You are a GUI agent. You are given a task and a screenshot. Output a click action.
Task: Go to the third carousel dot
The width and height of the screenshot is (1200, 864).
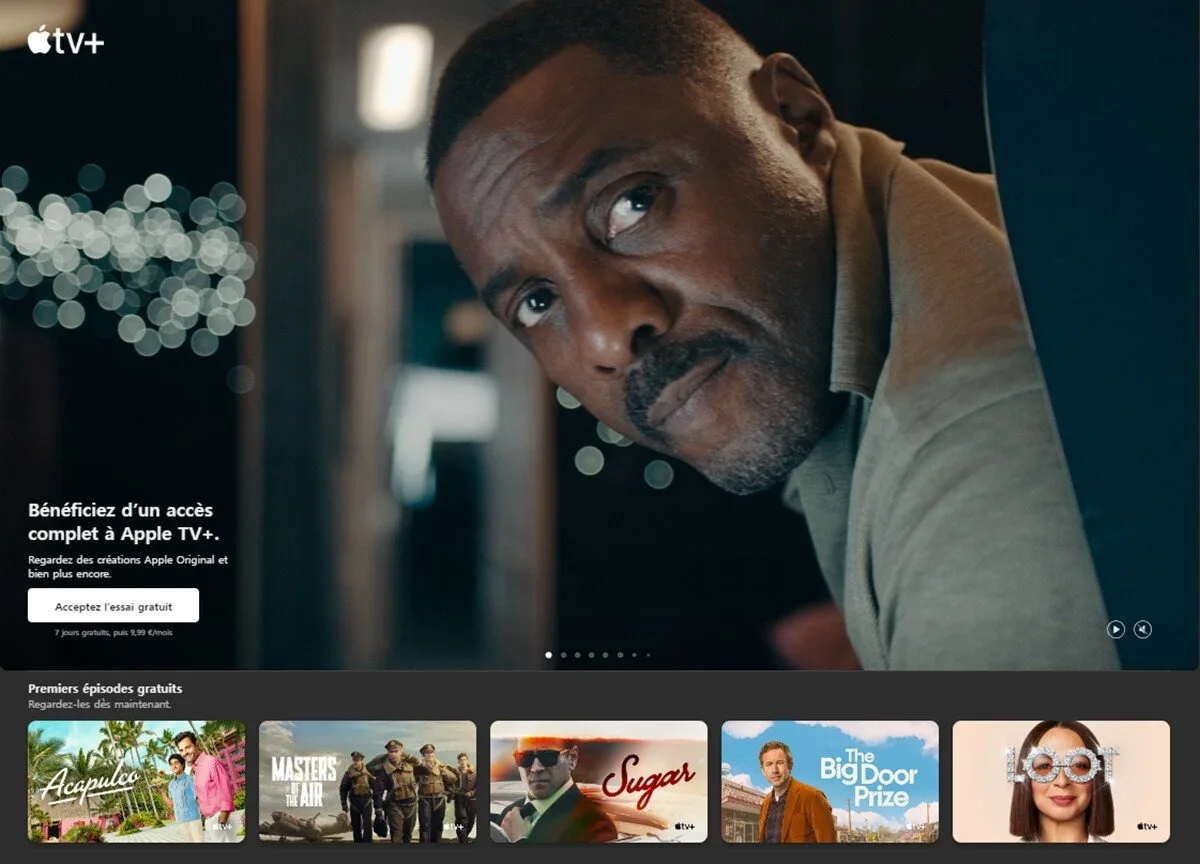(577, 655)
